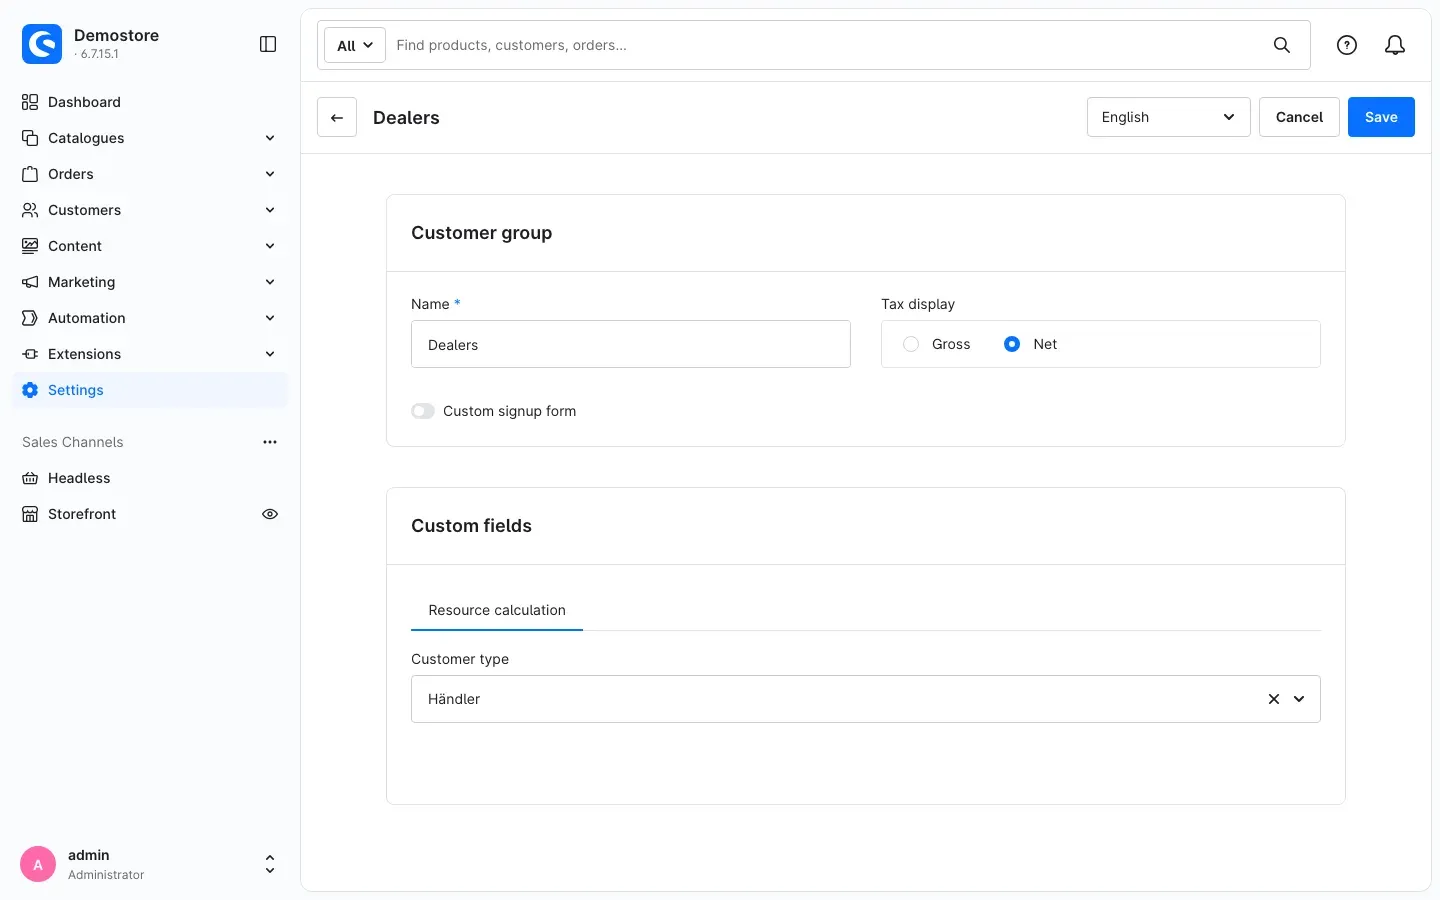Open the Headless sales channel

pyautogui.click(x=150, y=478)
